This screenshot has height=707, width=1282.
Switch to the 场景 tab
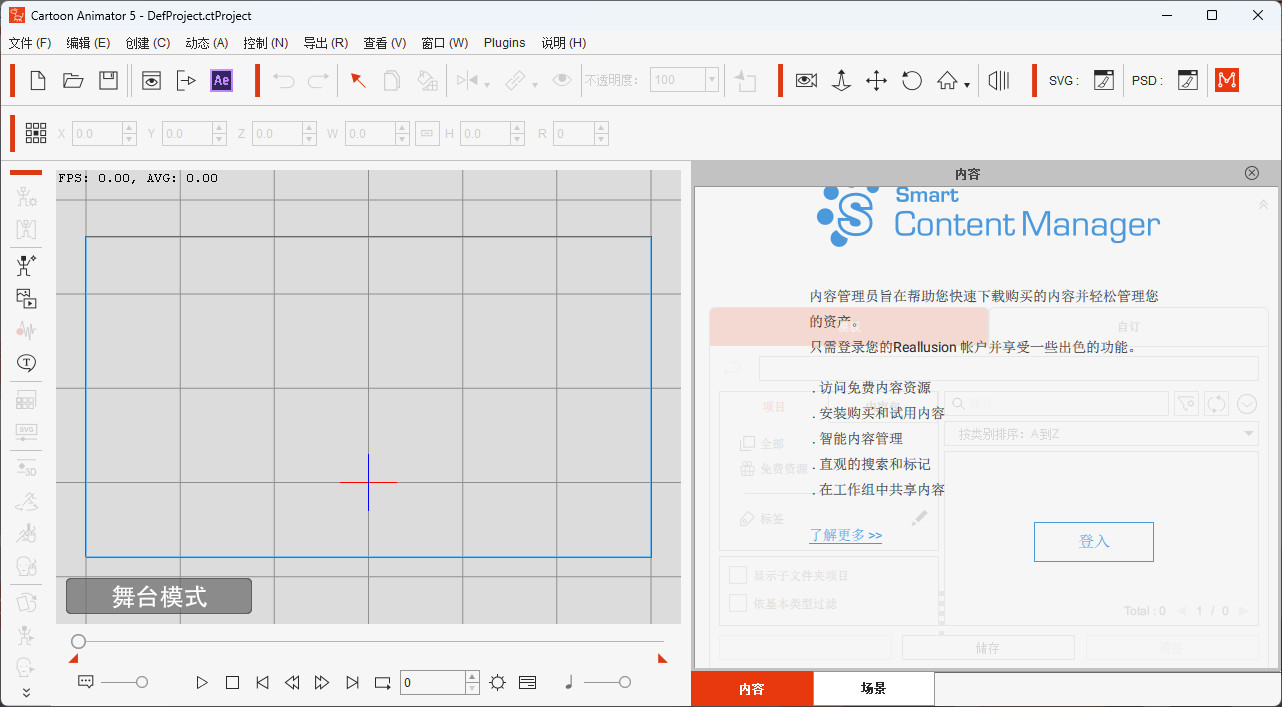coord(873,689)
